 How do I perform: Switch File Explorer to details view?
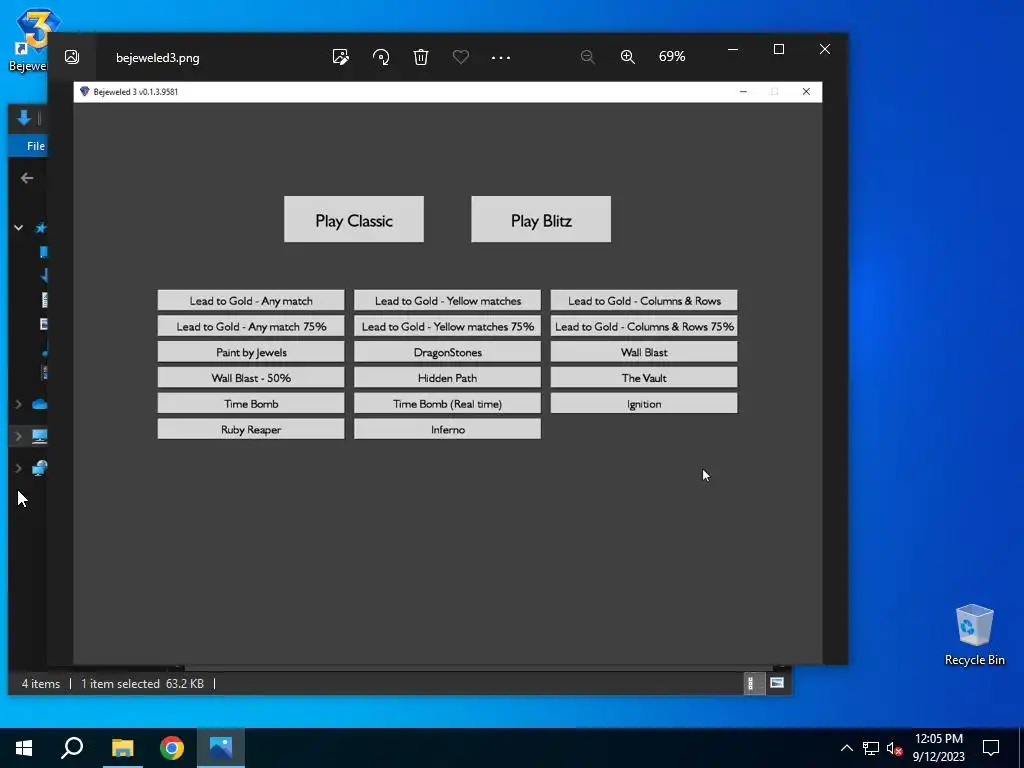click(x=751, y=684)
